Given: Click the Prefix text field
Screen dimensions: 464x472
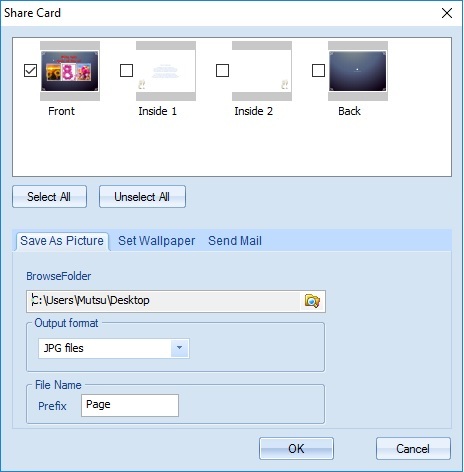Looking at the screenshot, I should pos(130,405).
